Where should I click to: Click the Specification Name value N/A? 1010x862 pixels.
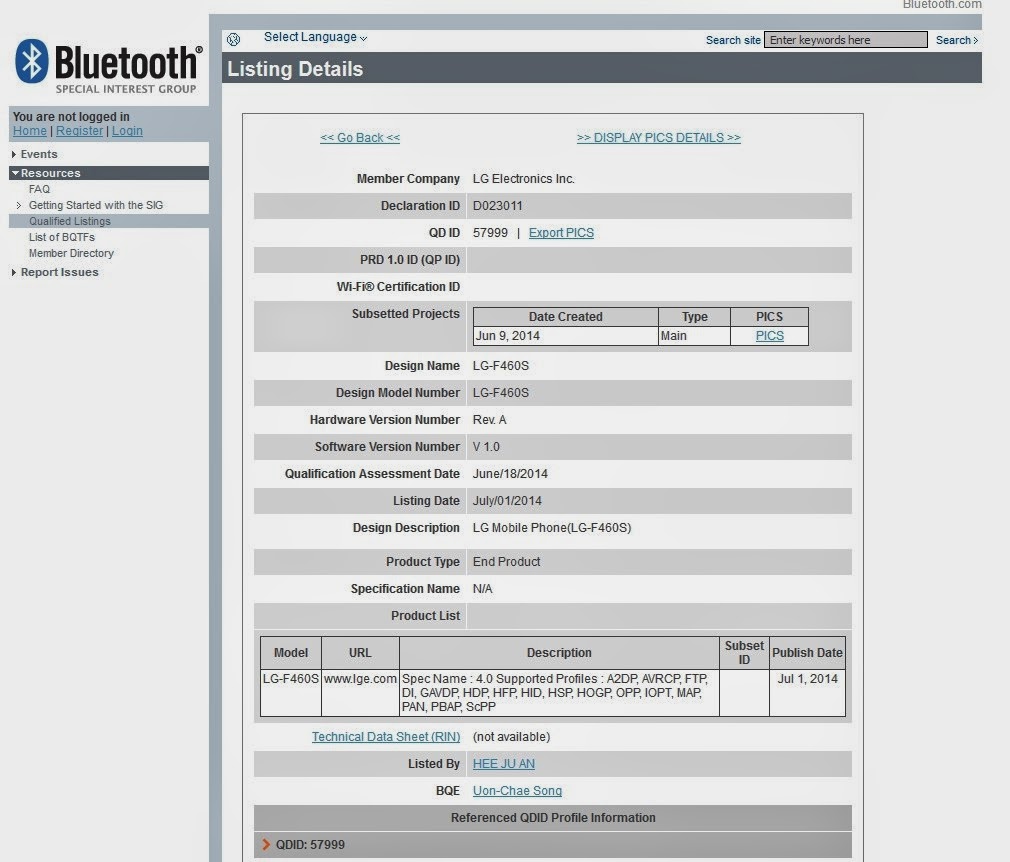tap(482, 589)
